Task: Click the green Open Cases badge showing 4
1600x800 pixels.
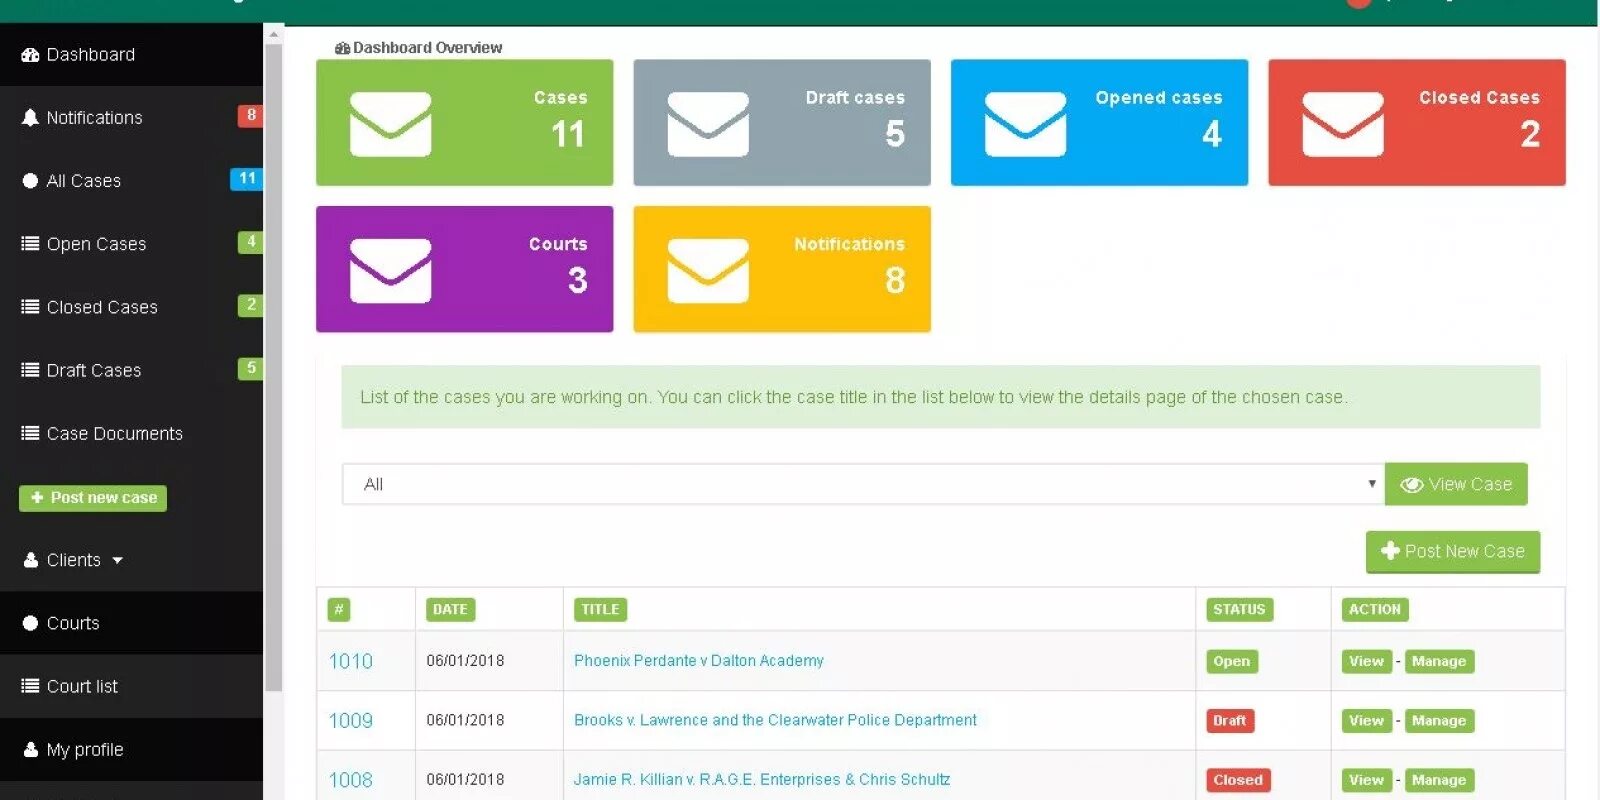Action: pyautogui.click(x=250, y=242)
